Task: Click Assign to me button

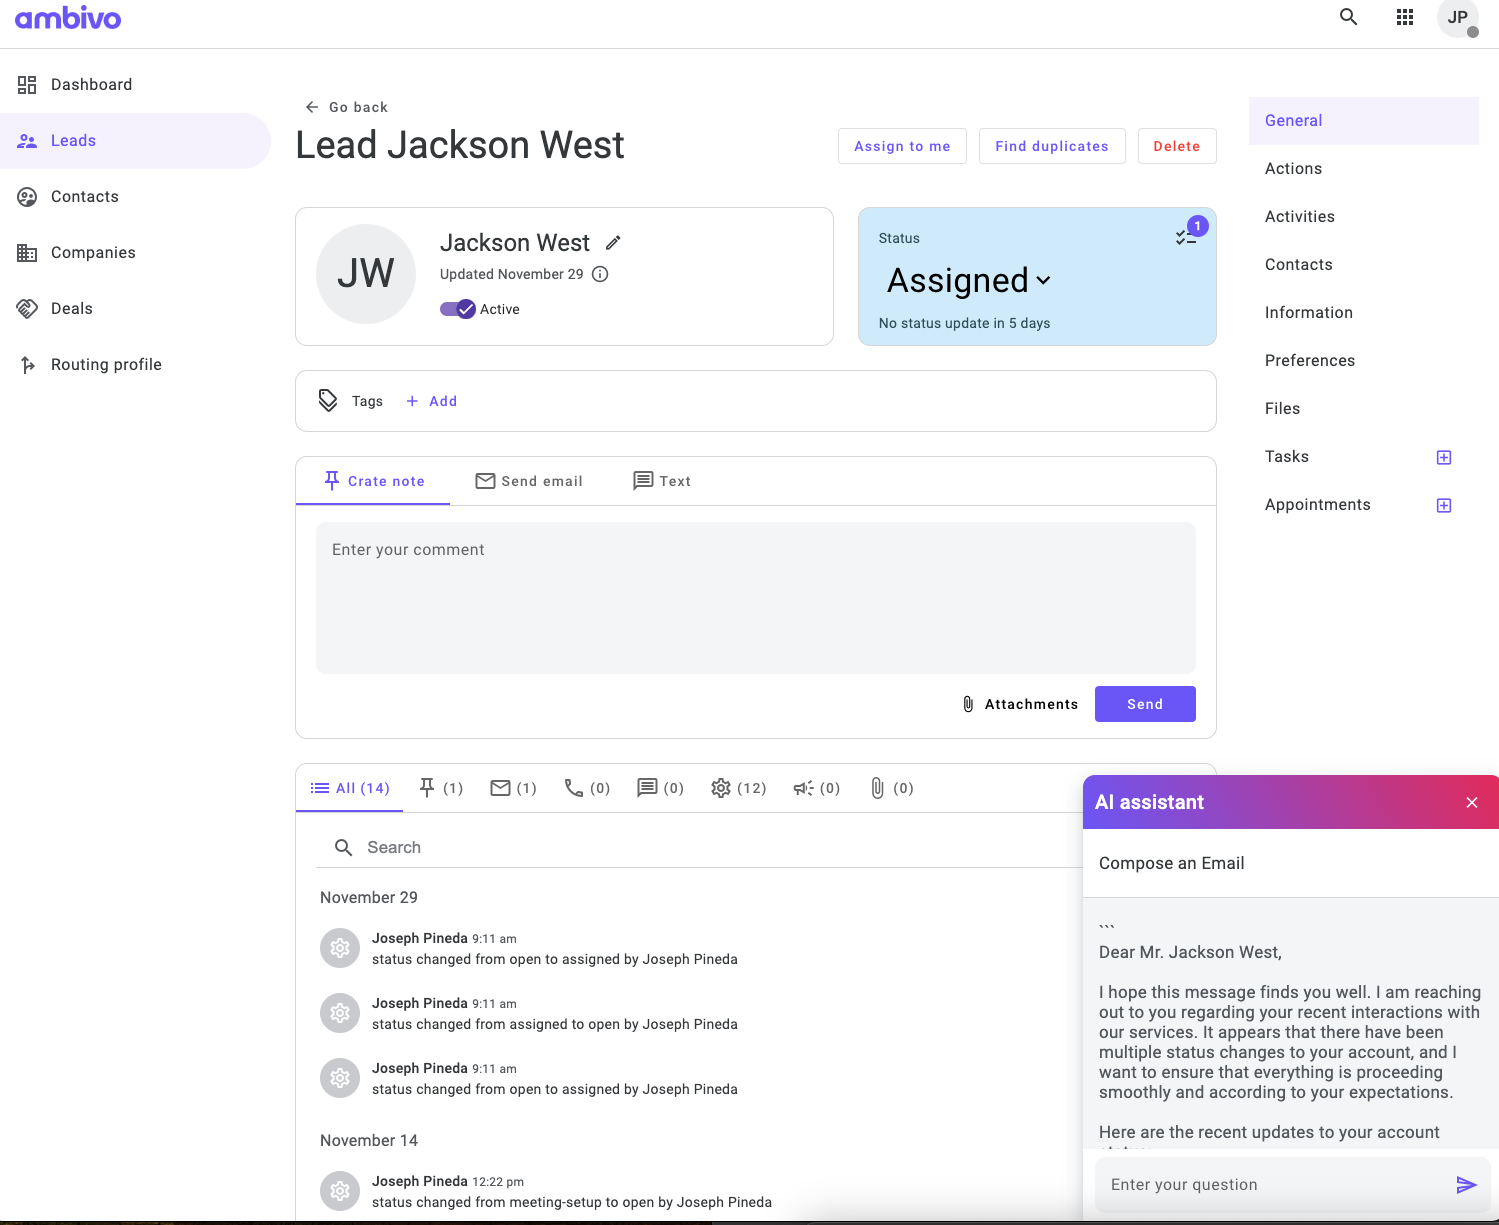Action: [x=902, y=146]
